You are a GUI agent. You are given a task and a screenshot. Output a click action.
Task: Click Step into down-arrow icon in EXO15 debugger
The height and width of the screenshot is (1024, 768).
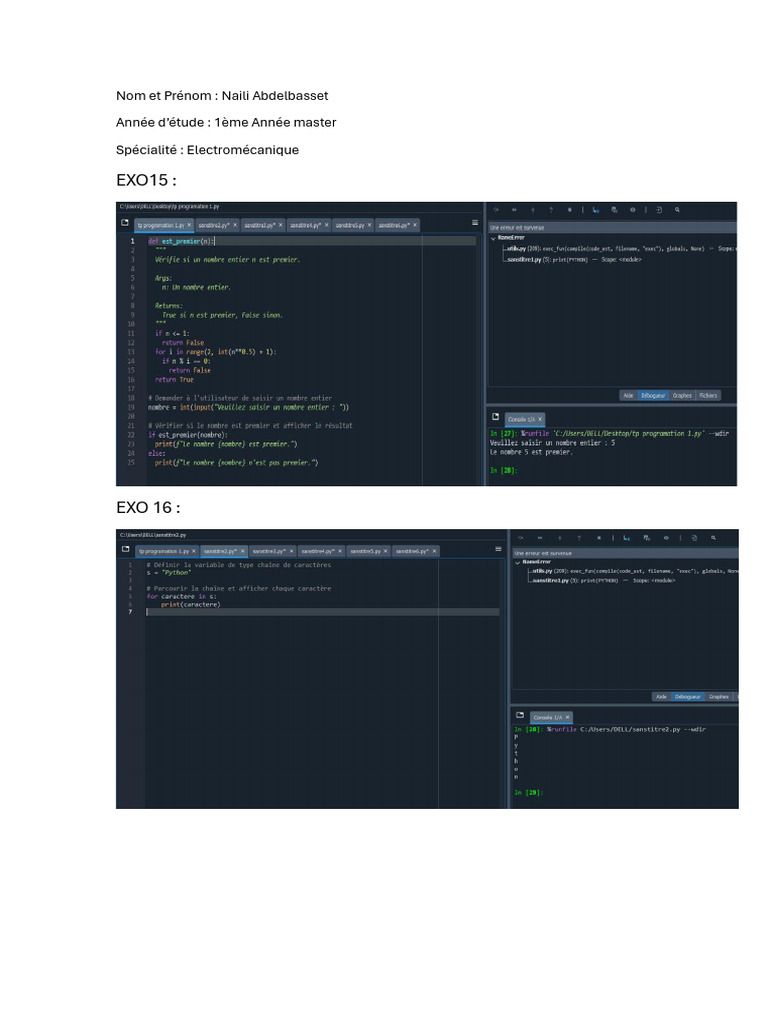532,210
